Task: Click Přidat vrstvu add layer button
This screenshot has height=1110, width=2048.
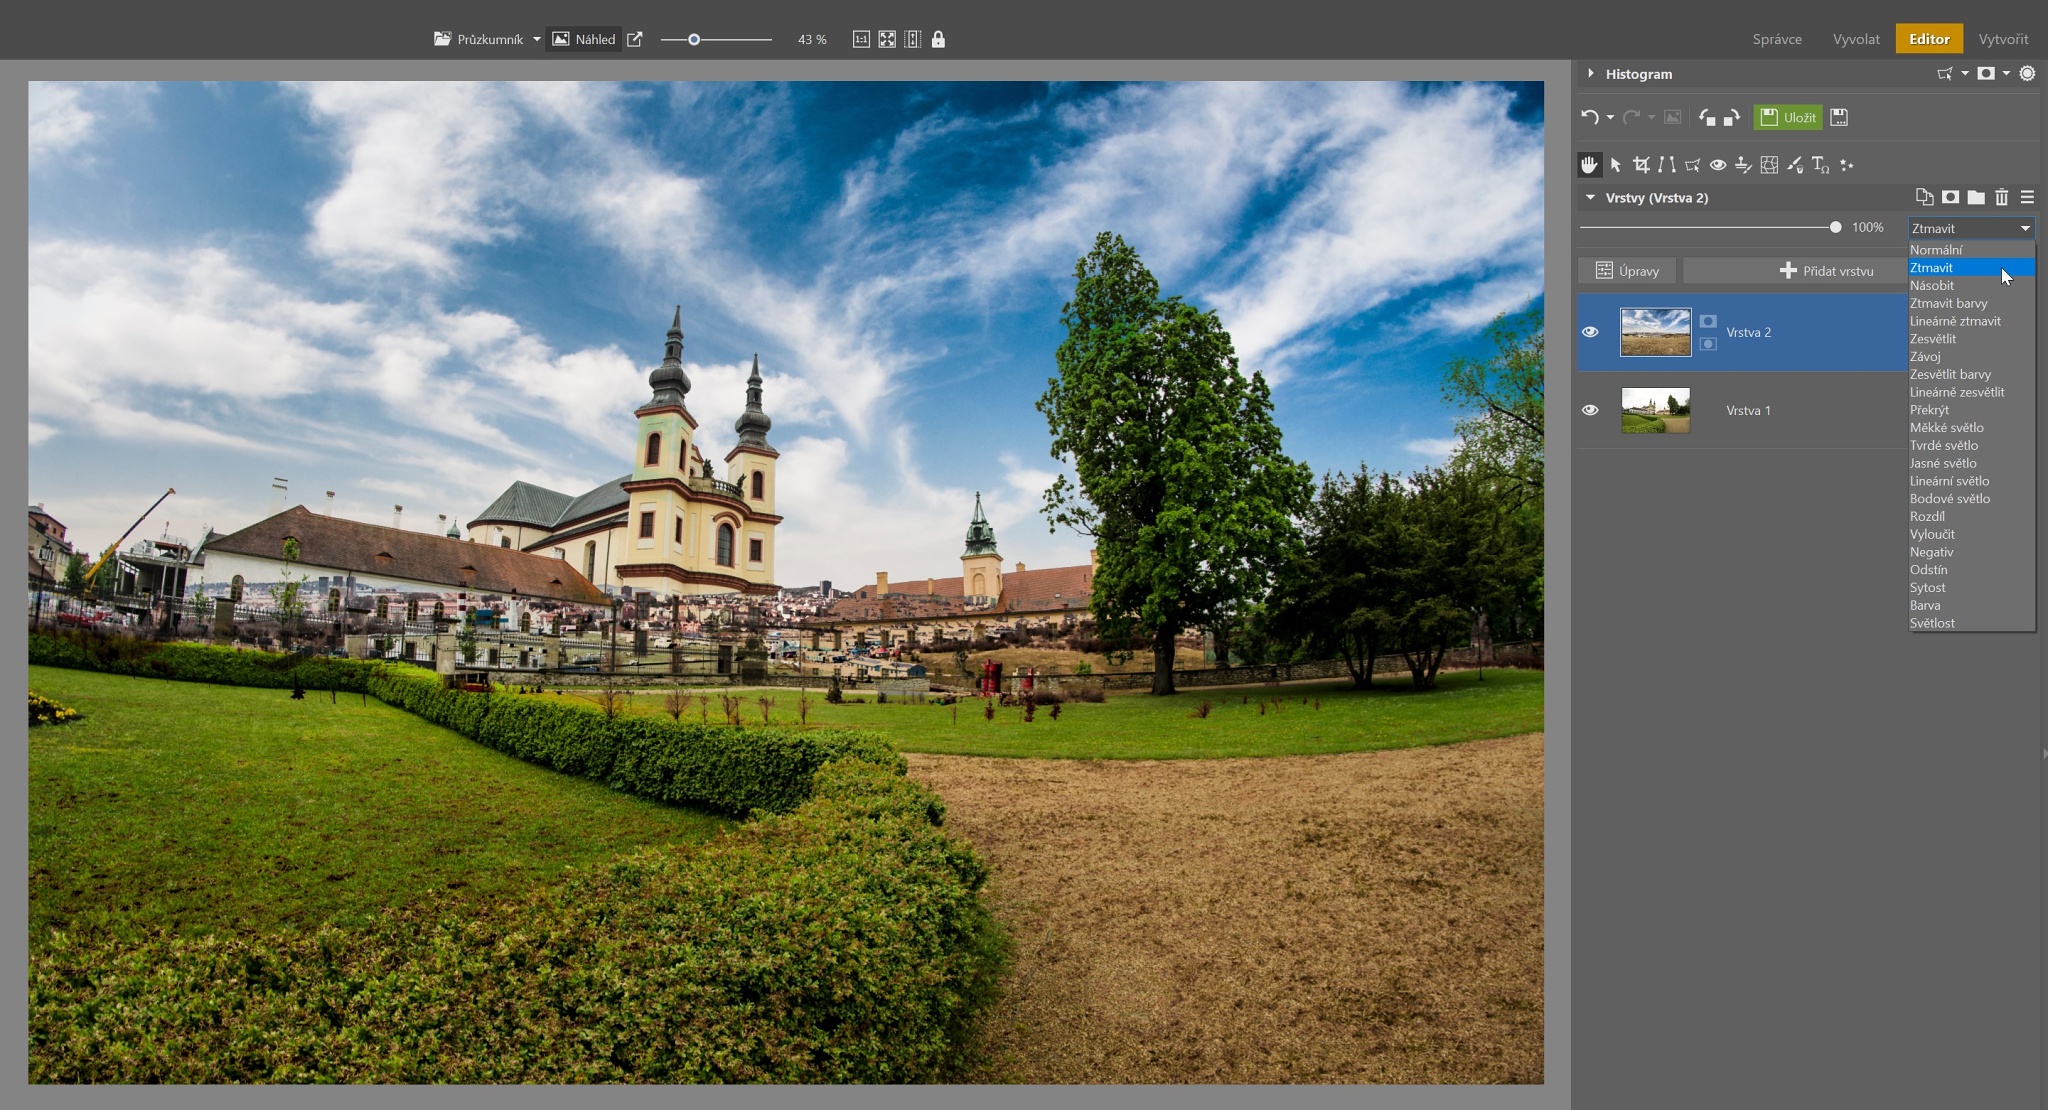Action: [1795, 270]
